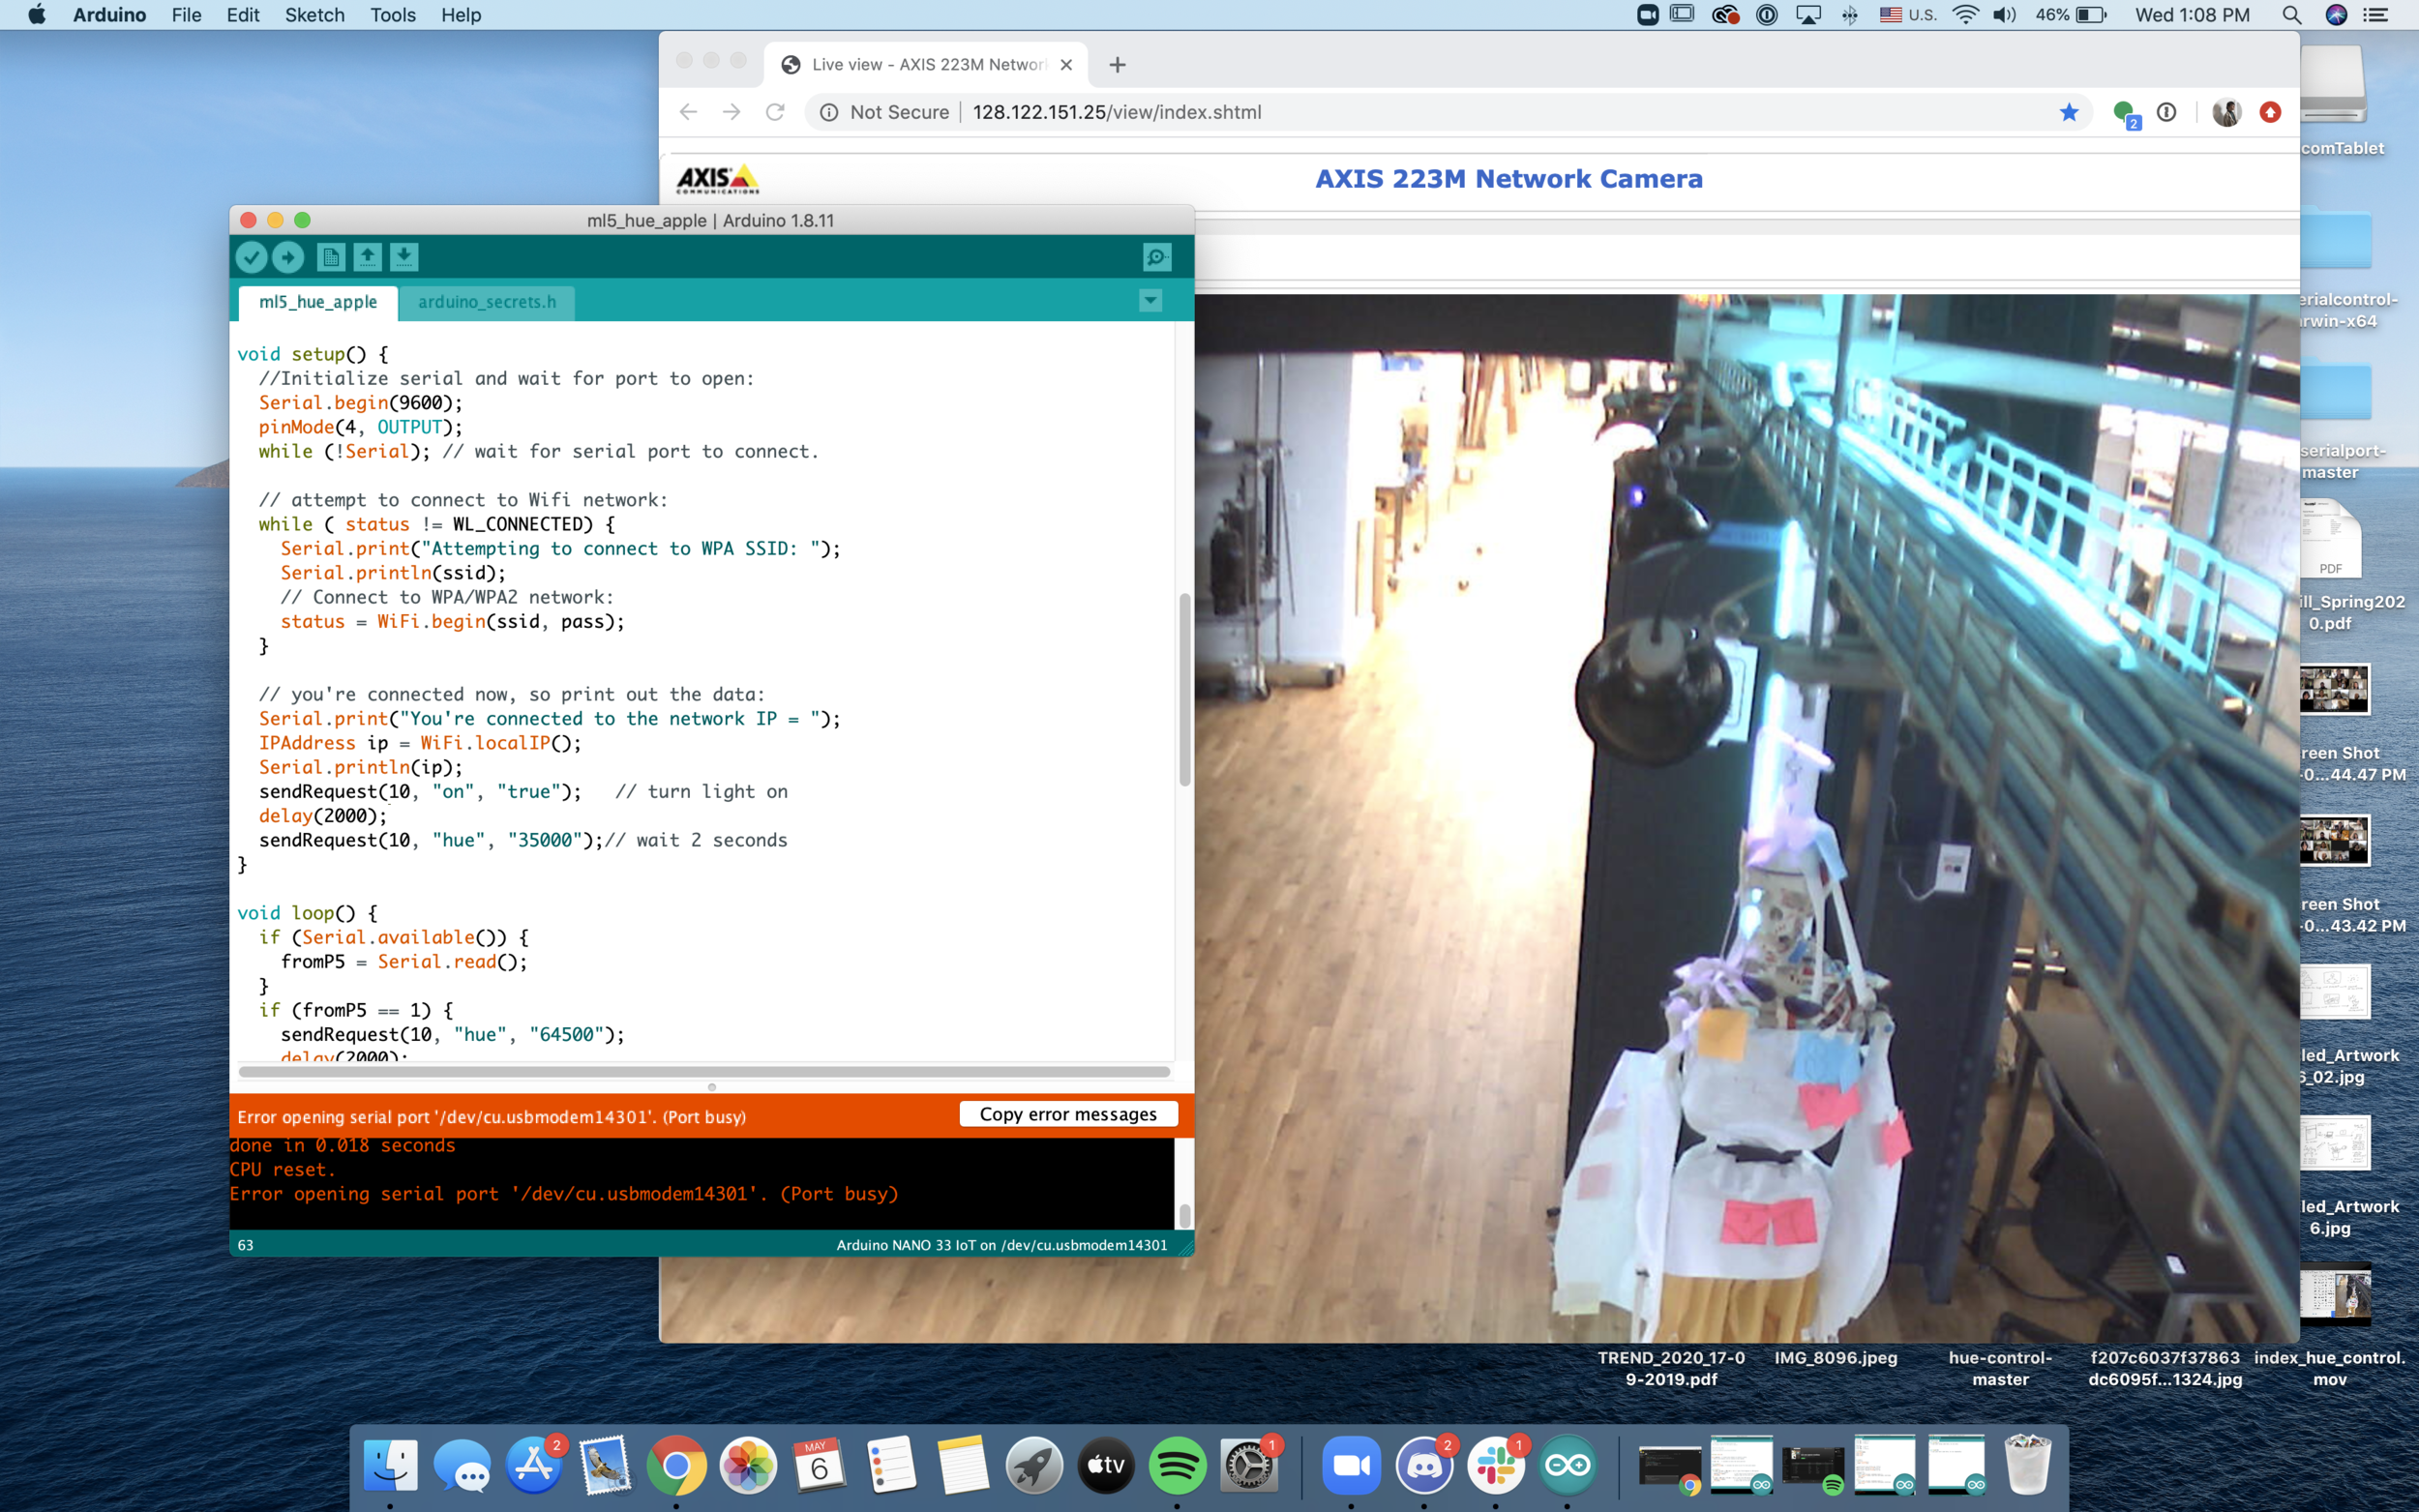This screenshot has width=2419, height=1512.
Task: Open Finder from the Dock
Action: click(390, 1465)
